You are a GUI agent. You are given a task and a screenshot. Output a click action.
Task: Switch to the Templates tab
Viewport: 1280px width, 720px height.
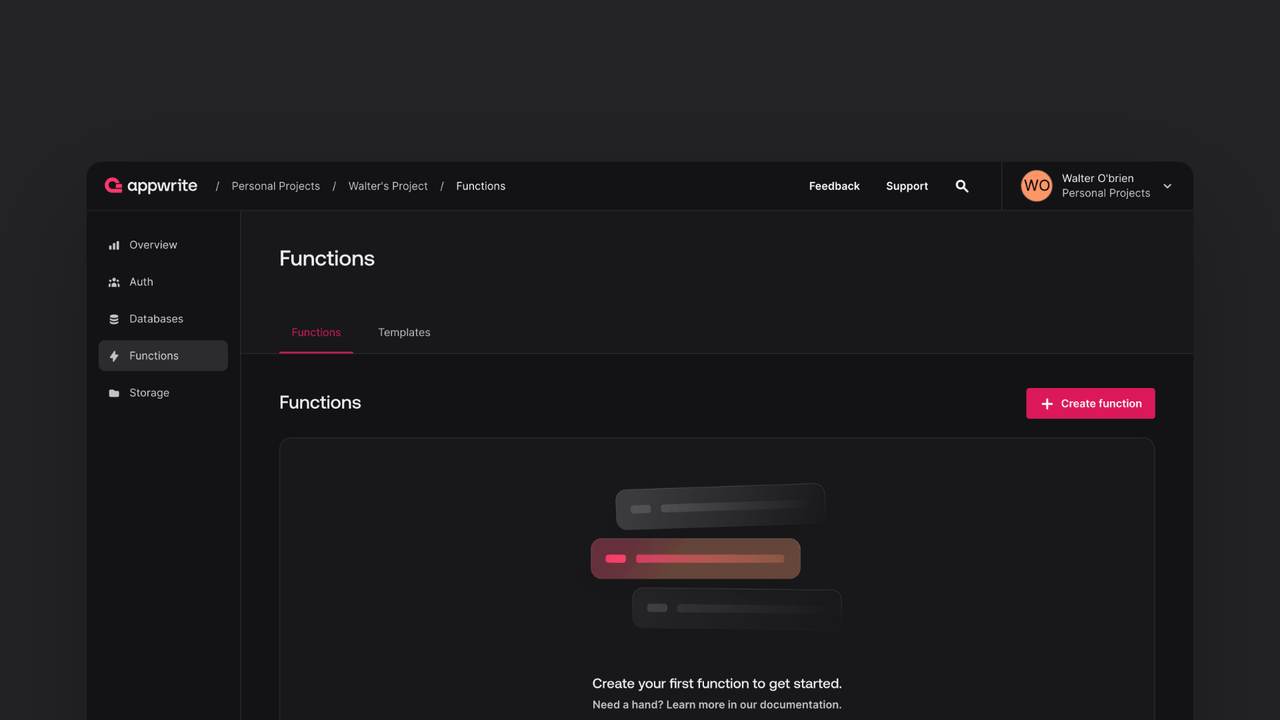pos(404,332)
